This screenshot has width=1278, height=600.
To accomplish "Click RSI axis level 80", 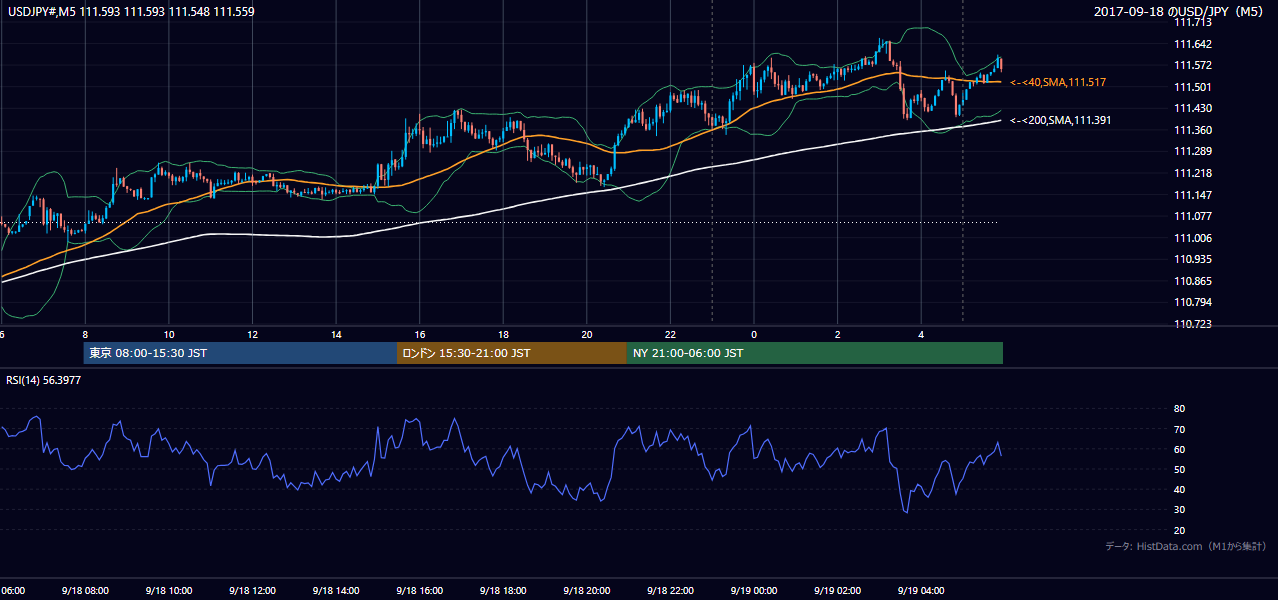I will pos(1179,409).
